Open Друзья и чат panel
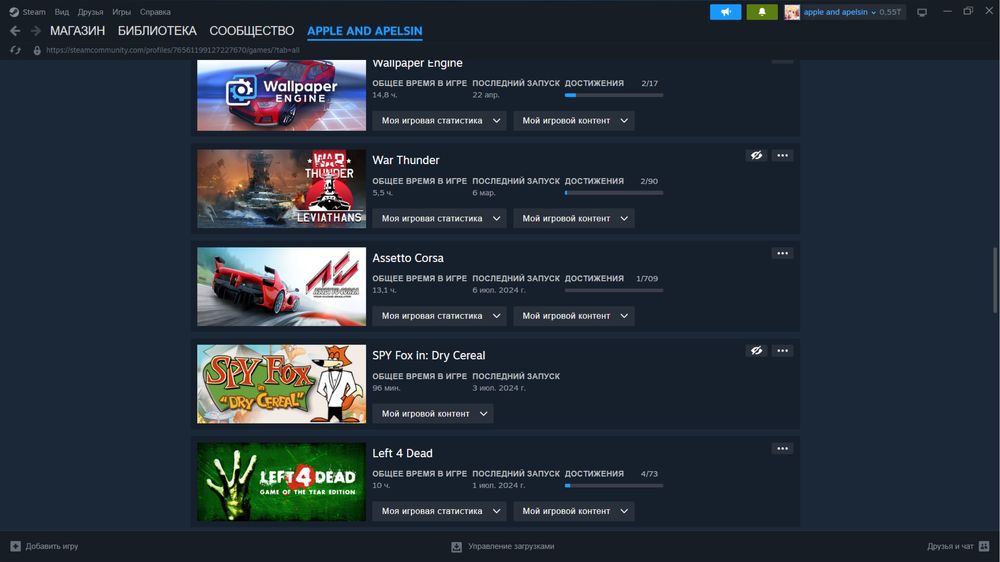This screenshot has height=562, width=1000. [950, 546]
